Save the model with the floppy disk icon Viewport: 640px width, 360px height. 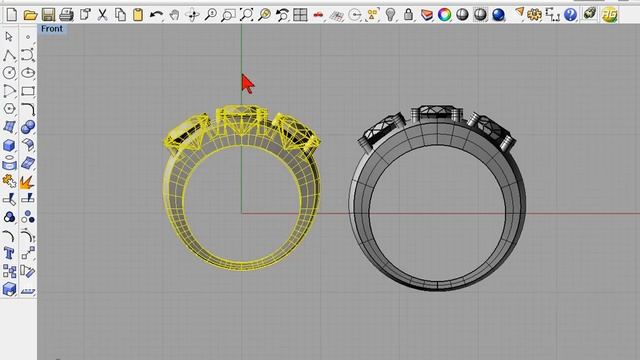pos(48,15)
